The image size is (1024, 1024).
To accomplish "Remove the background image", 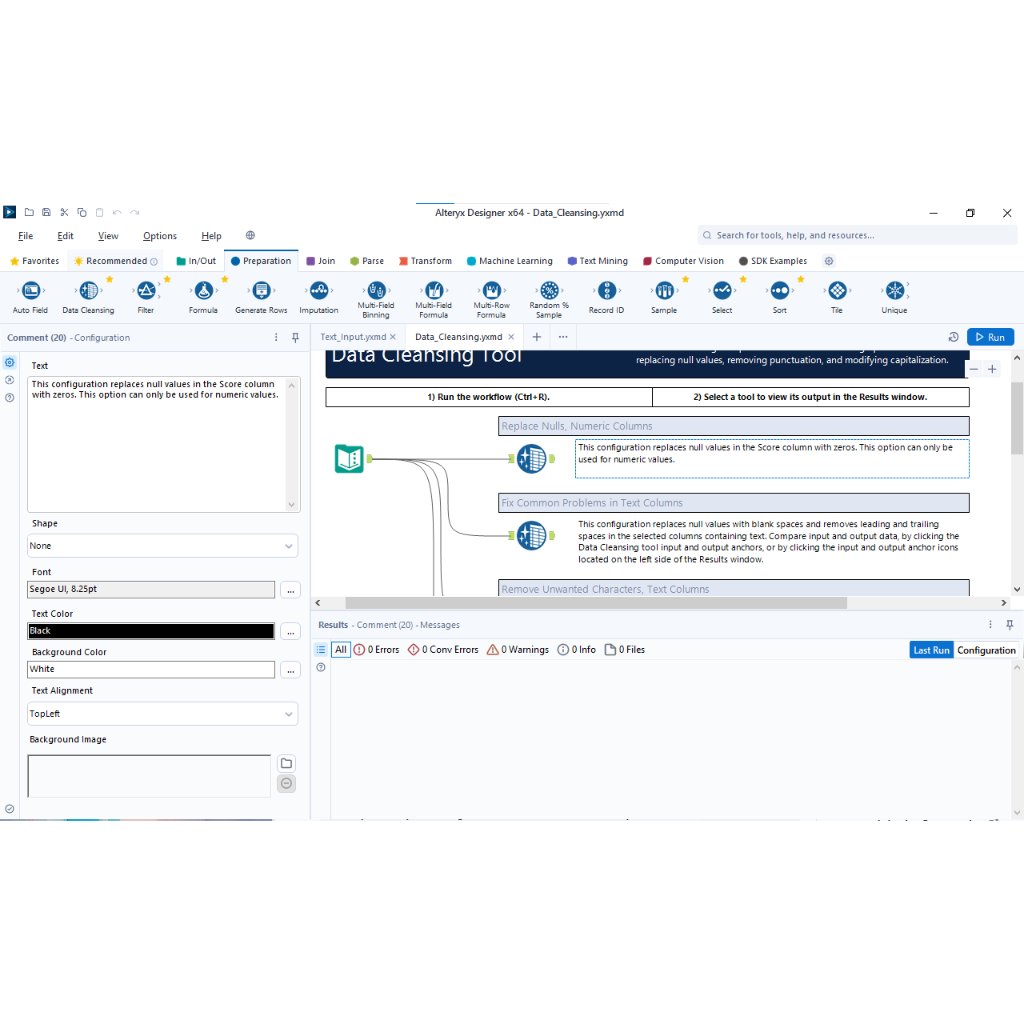I will (286, 784).
